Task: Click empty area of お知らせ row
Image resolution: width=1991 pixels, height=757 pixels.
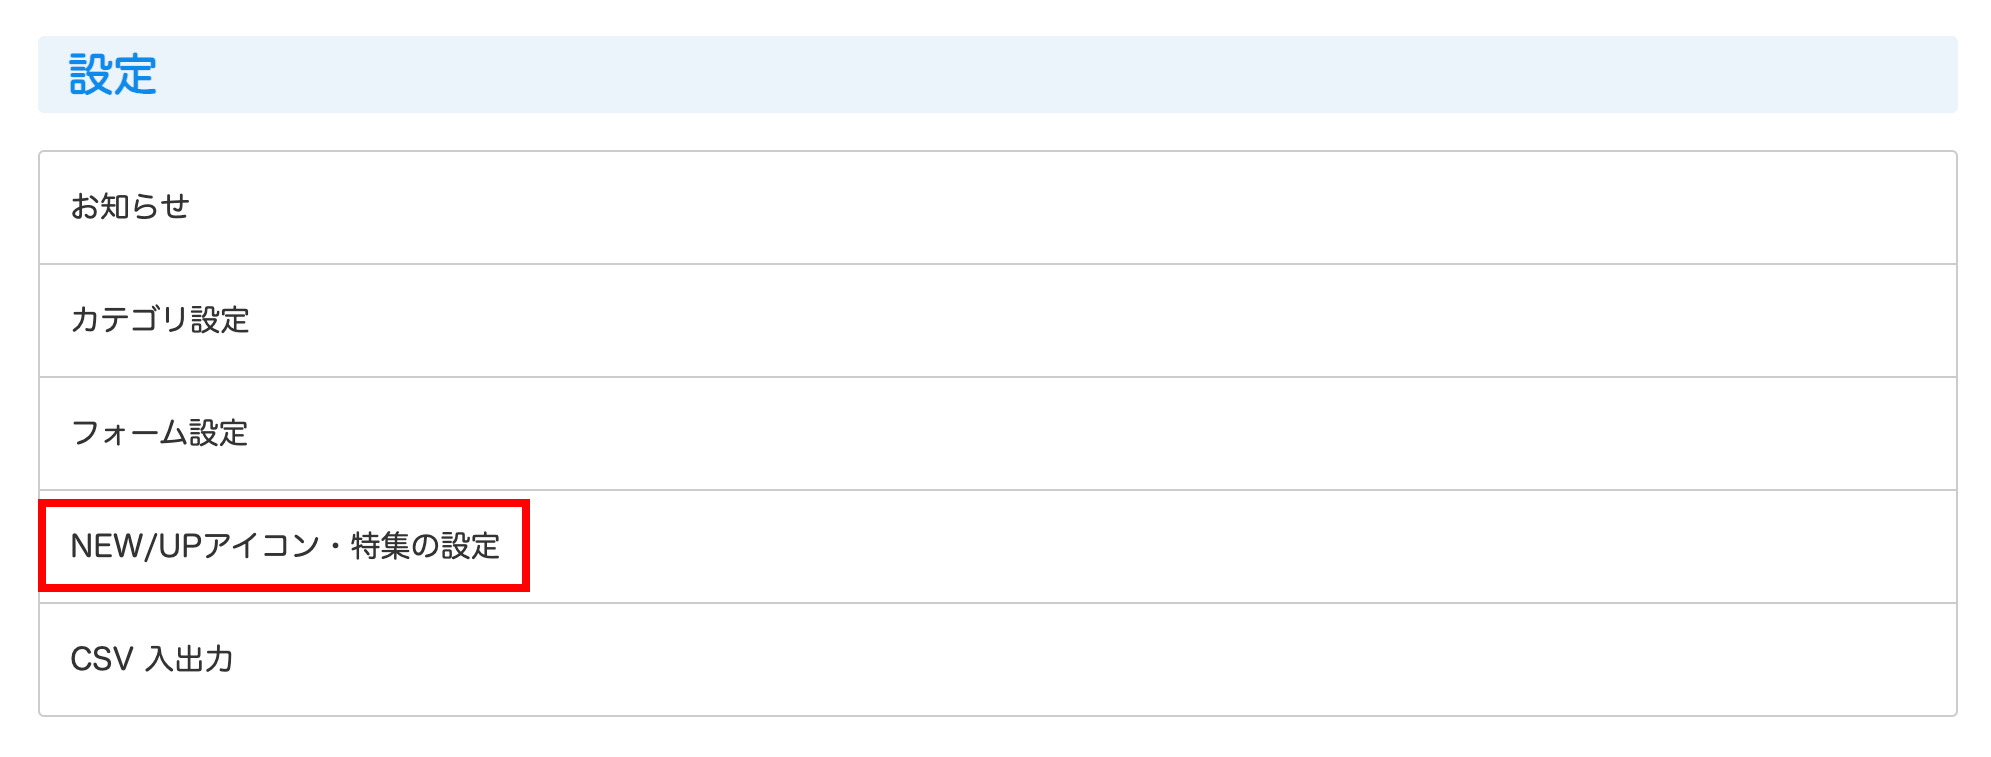Action: tap(1100, 207)
